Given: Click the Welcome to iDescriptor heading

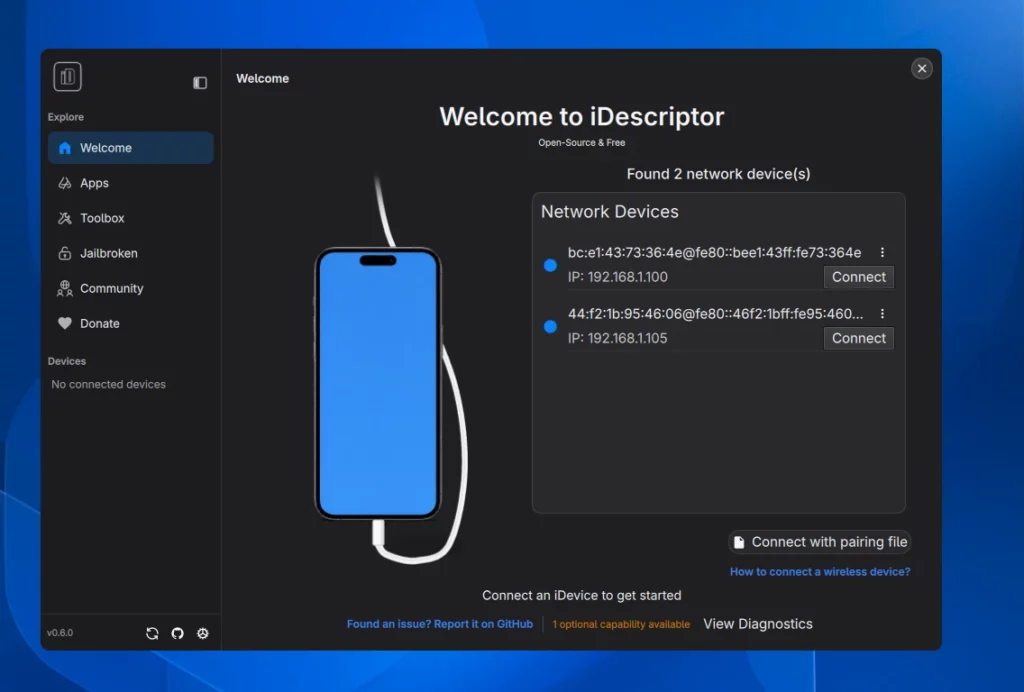Looking at the screenshot, I should pos(581,117).
